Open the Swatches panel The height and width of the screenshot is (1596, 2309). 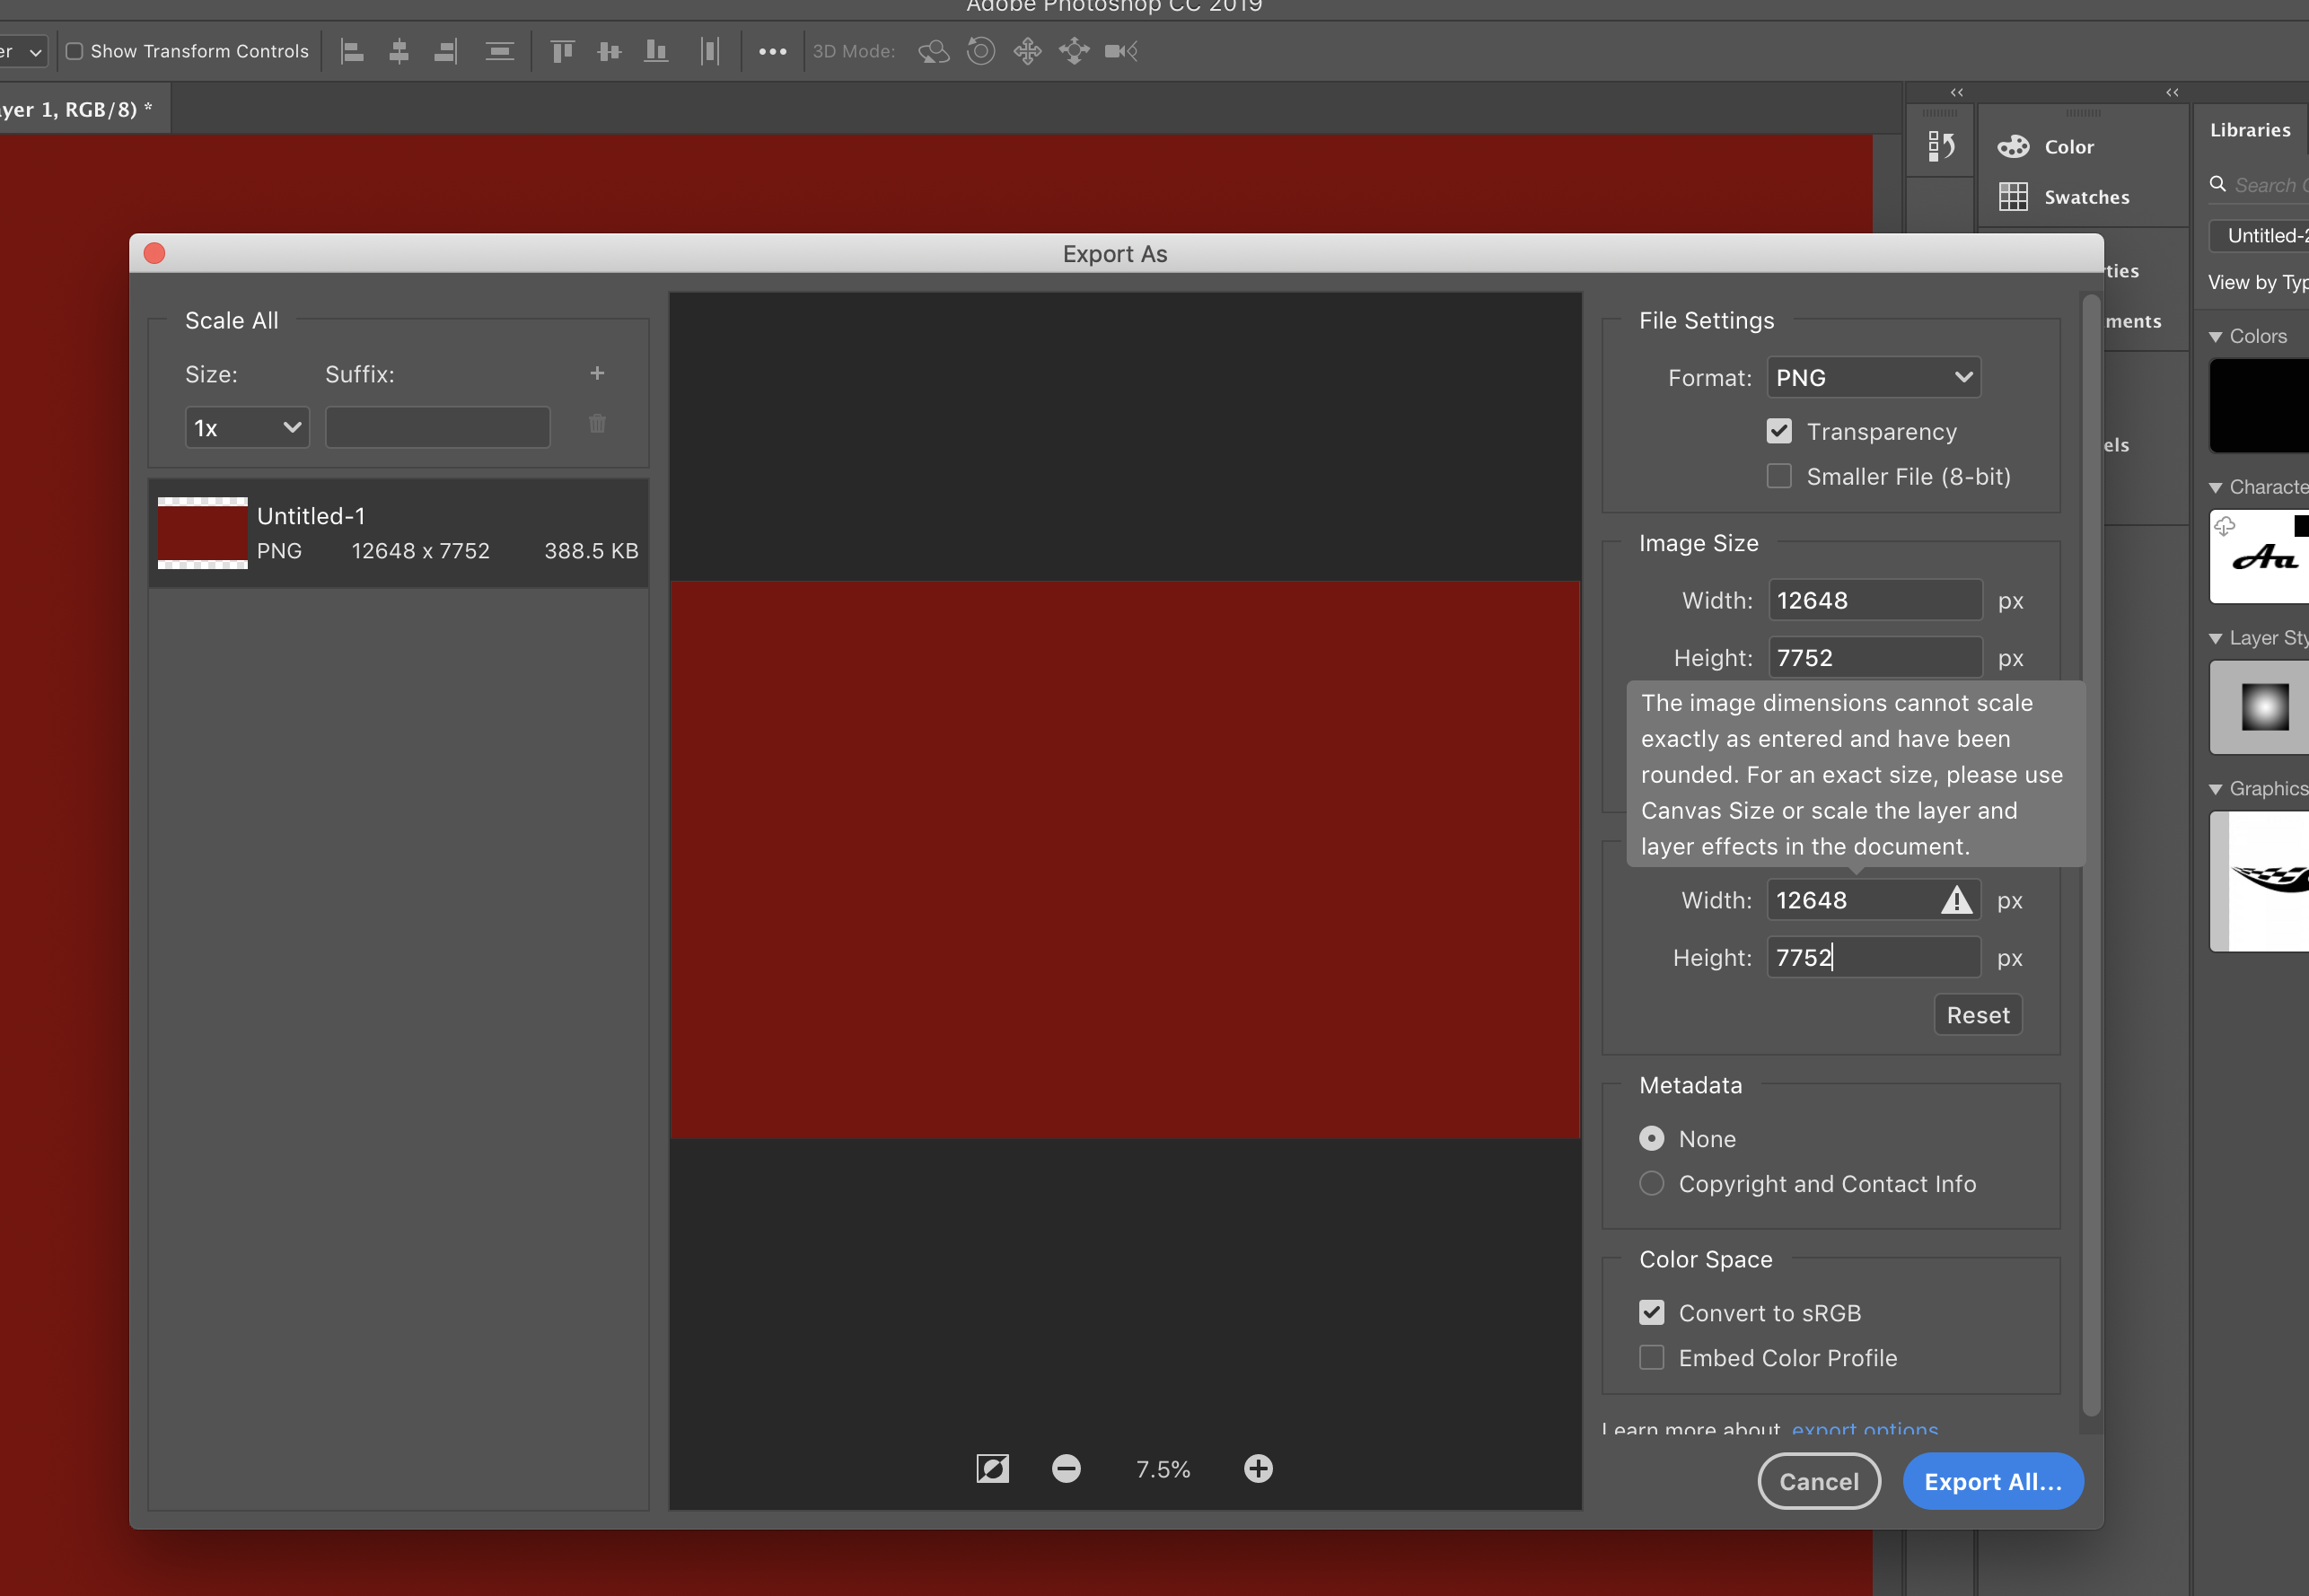coord(2086,196)
